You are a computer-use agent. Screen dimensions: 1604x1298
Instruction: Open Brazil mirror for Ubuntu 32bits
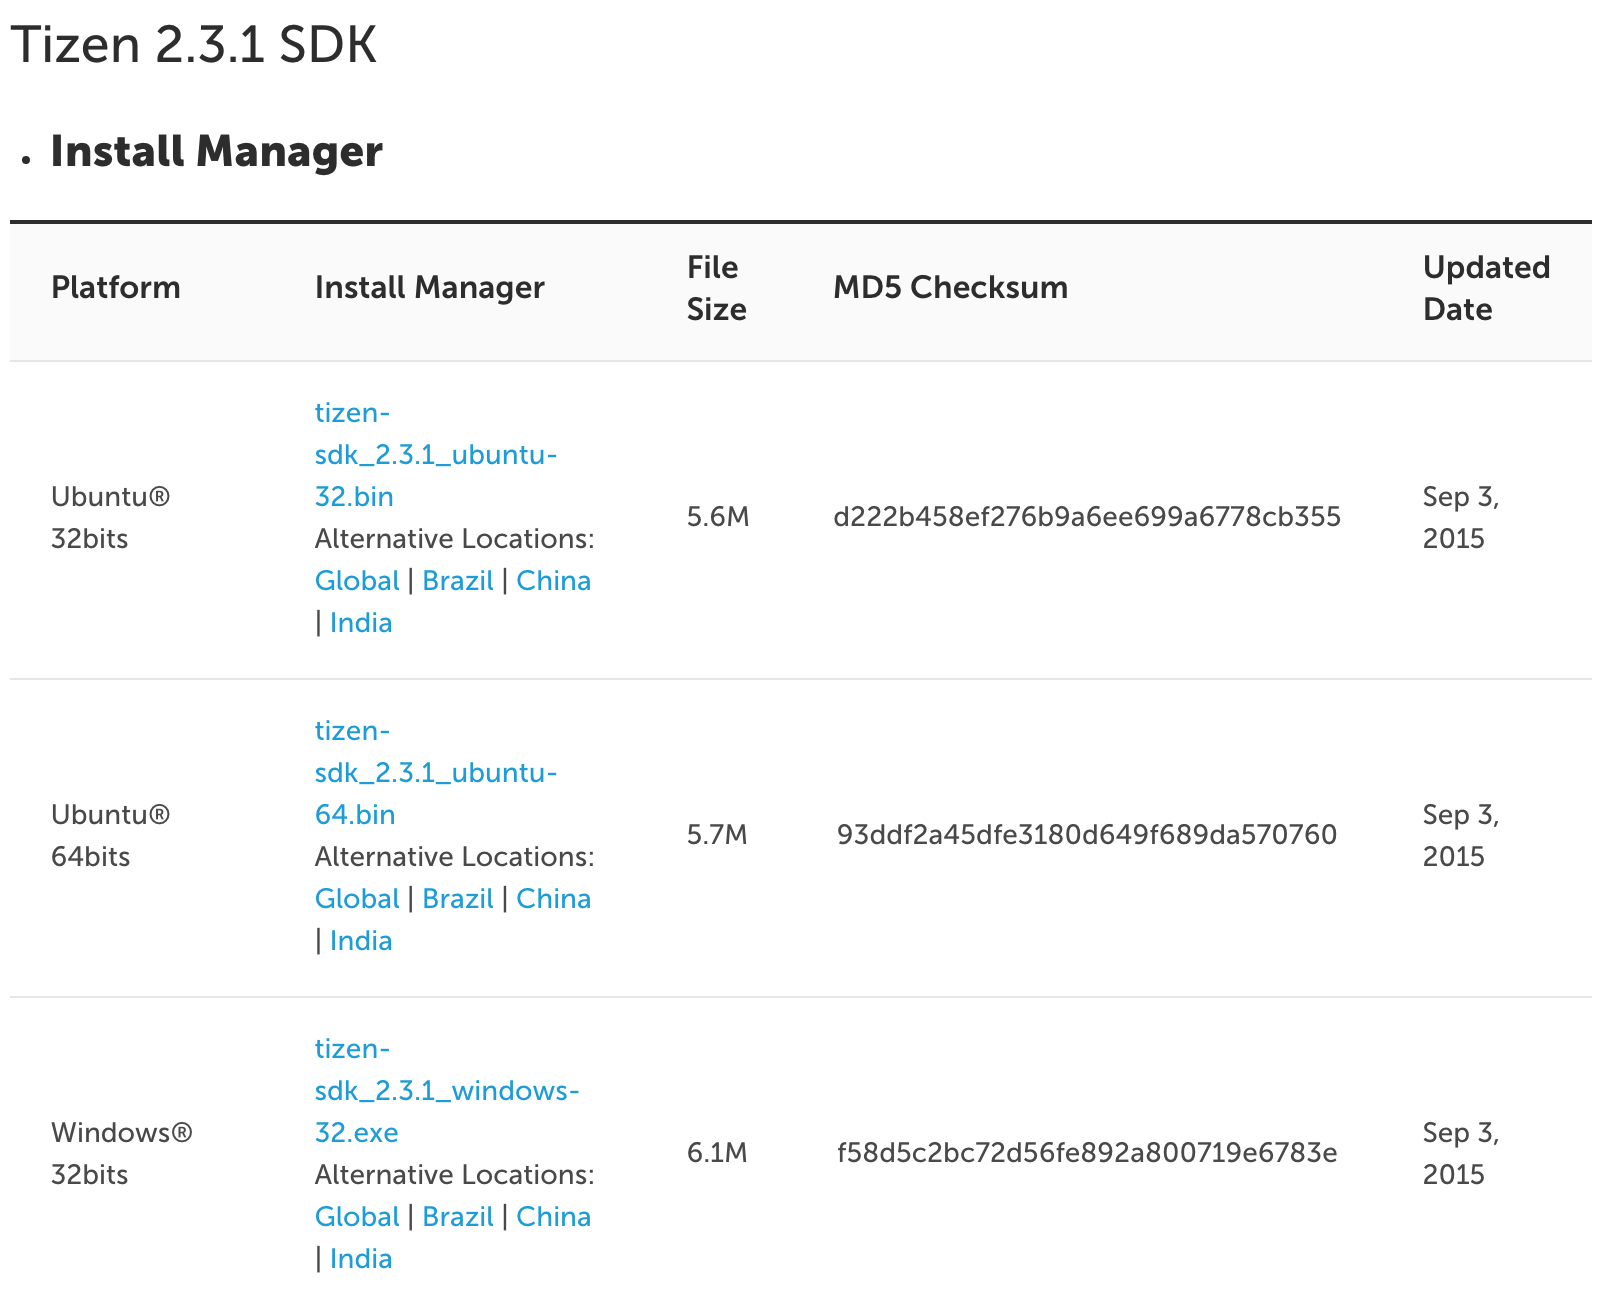pyautogui.click(x=458, y=581)
